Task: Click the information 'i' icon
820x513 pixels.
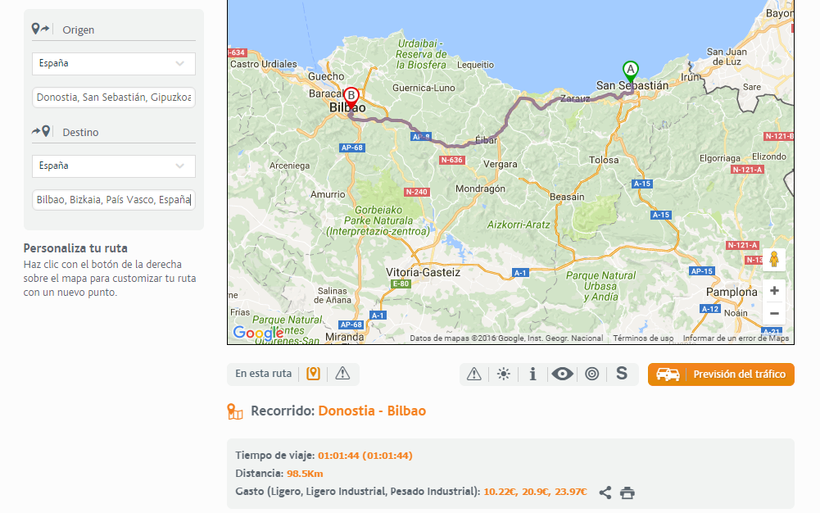Action: (533, 374)
